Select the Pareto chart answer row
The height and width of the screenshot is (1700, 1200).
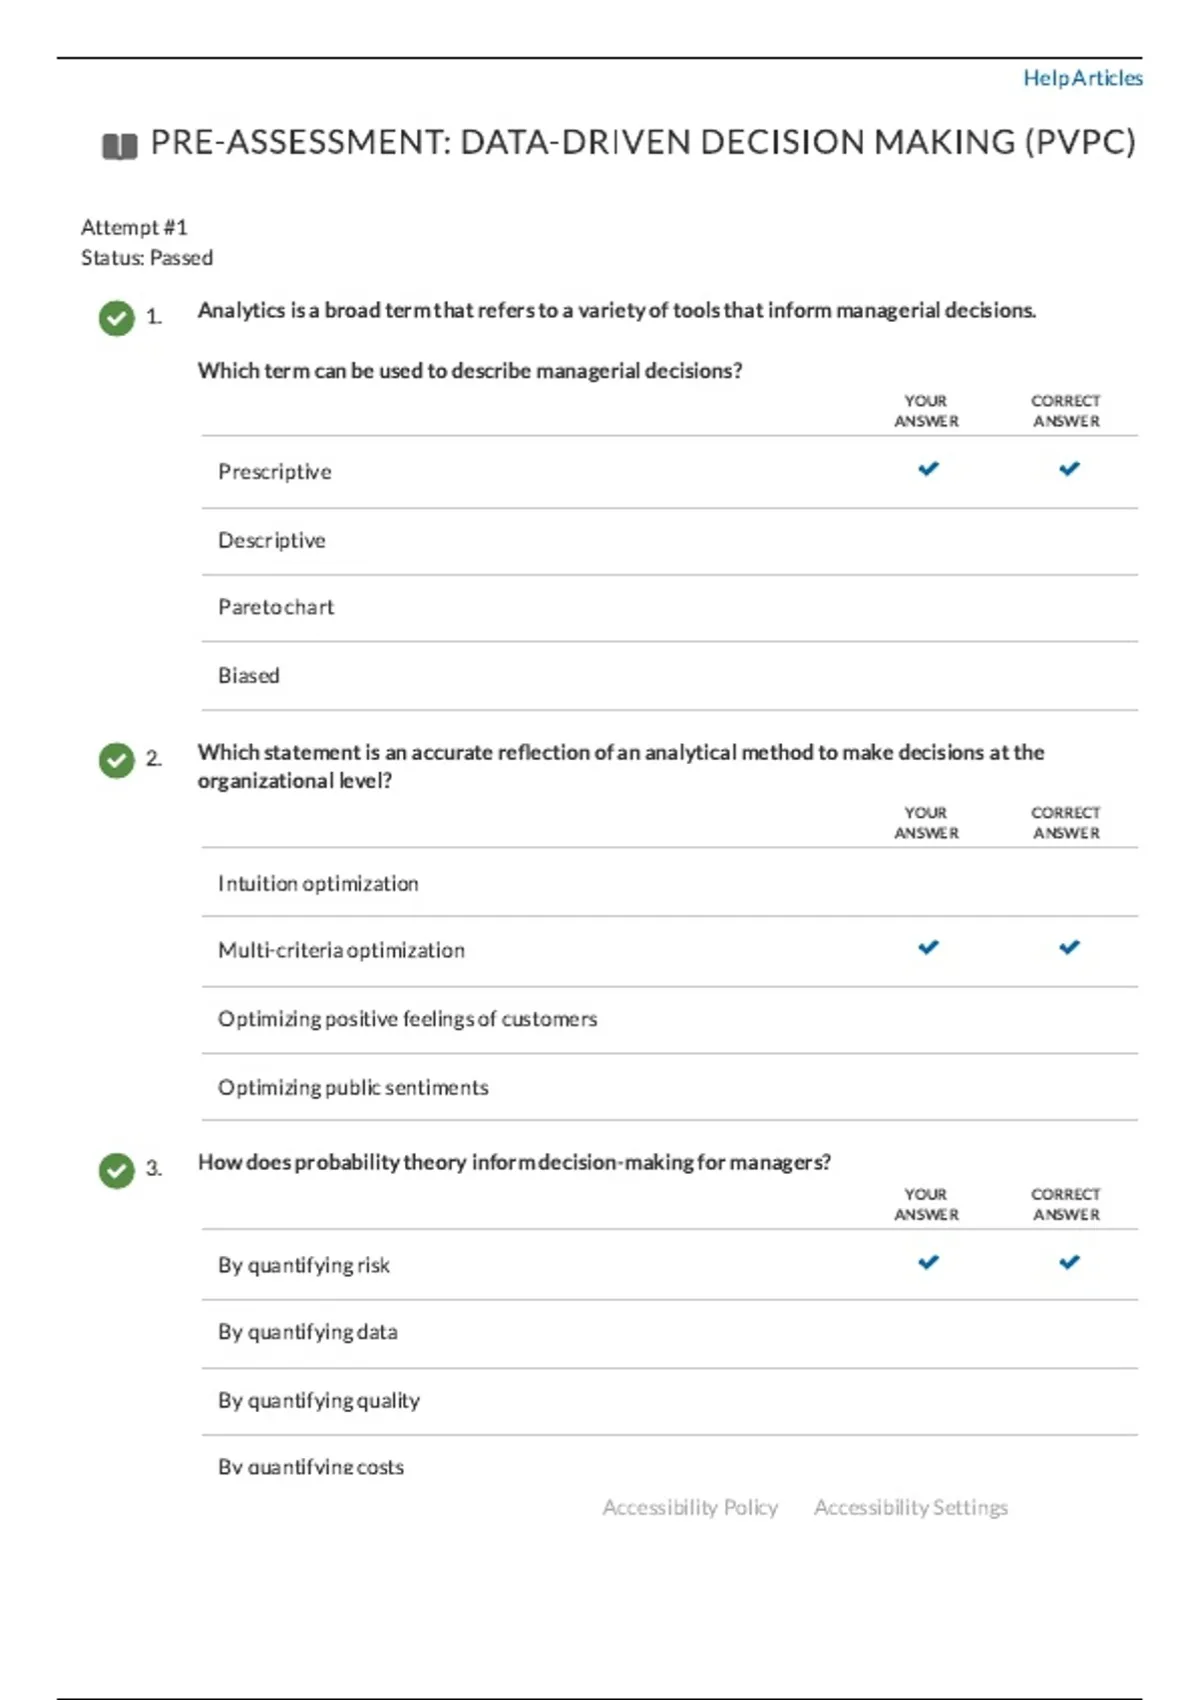coord(276,607)
